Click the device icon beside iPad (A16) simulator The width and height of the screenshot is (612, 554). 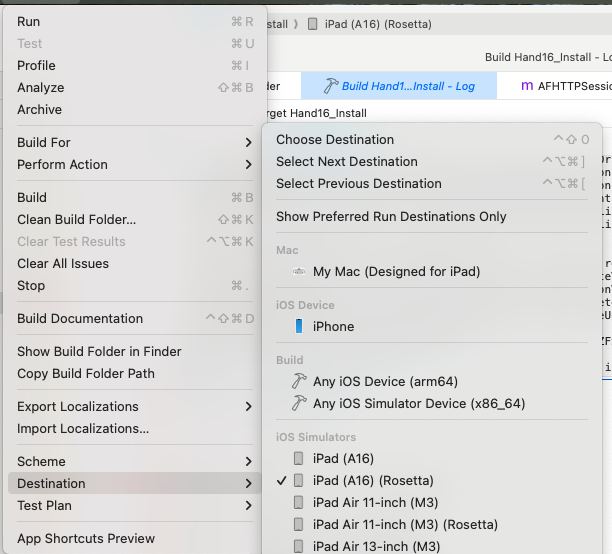299,458
